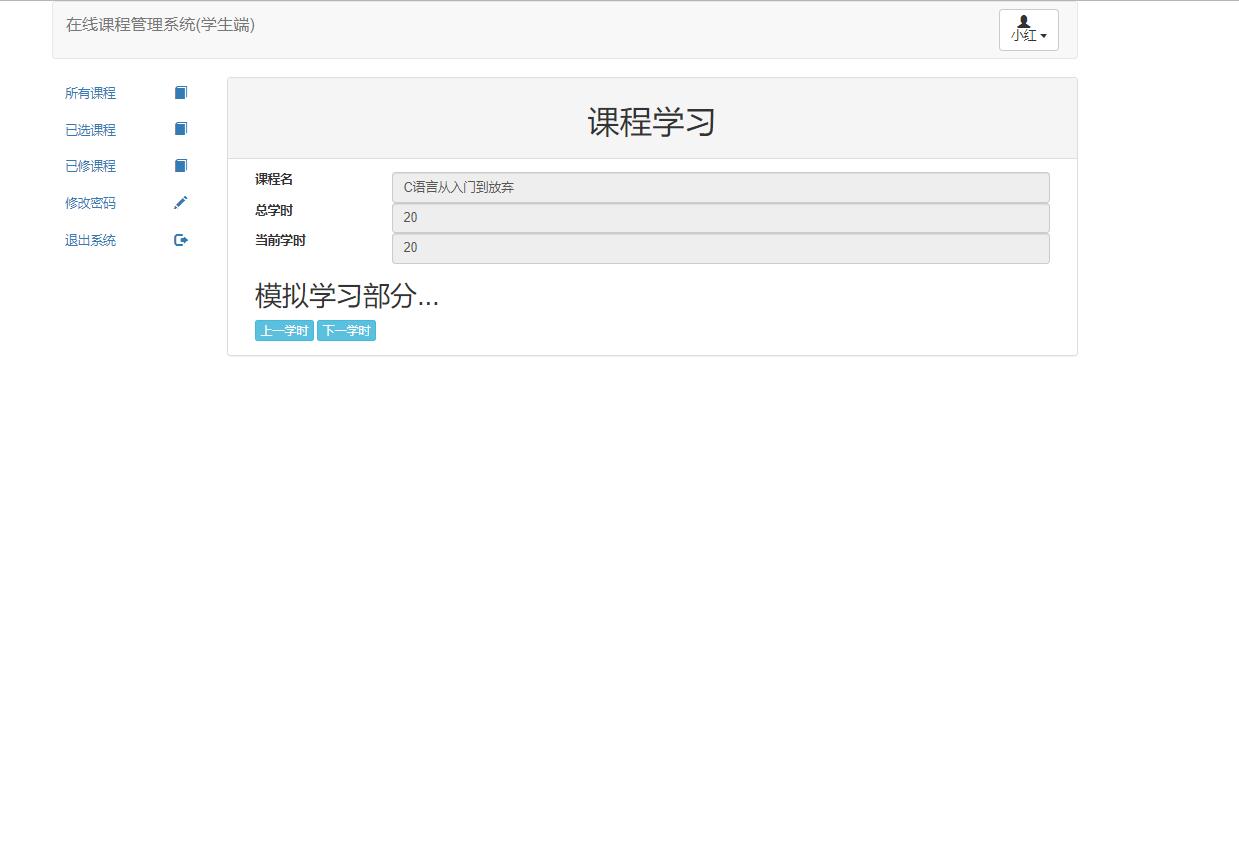
Task: Expand the 小红 user dropdown menu
Action: pos(1028,30)
